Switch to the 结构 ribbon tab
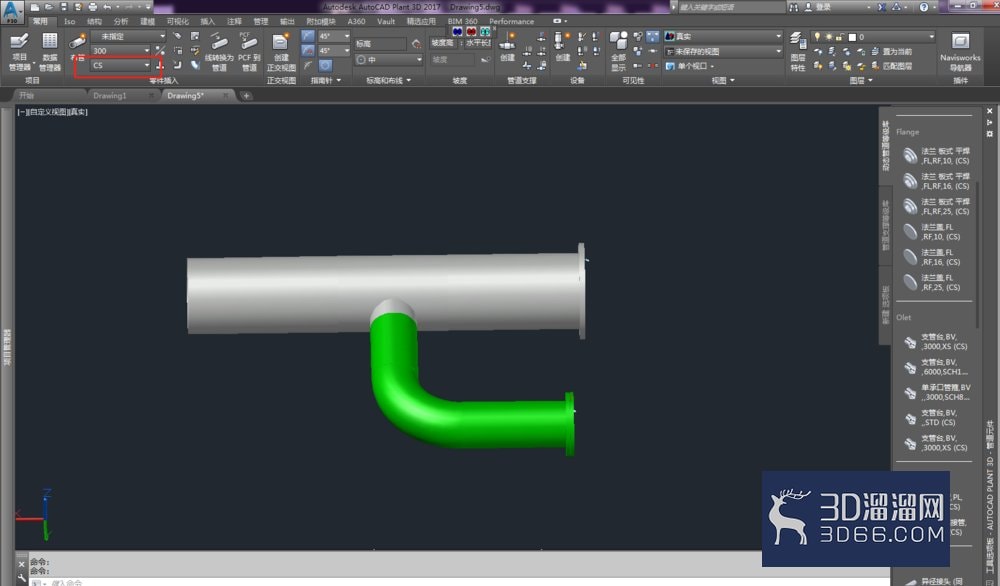1000x586 pixels. [94, 21]
